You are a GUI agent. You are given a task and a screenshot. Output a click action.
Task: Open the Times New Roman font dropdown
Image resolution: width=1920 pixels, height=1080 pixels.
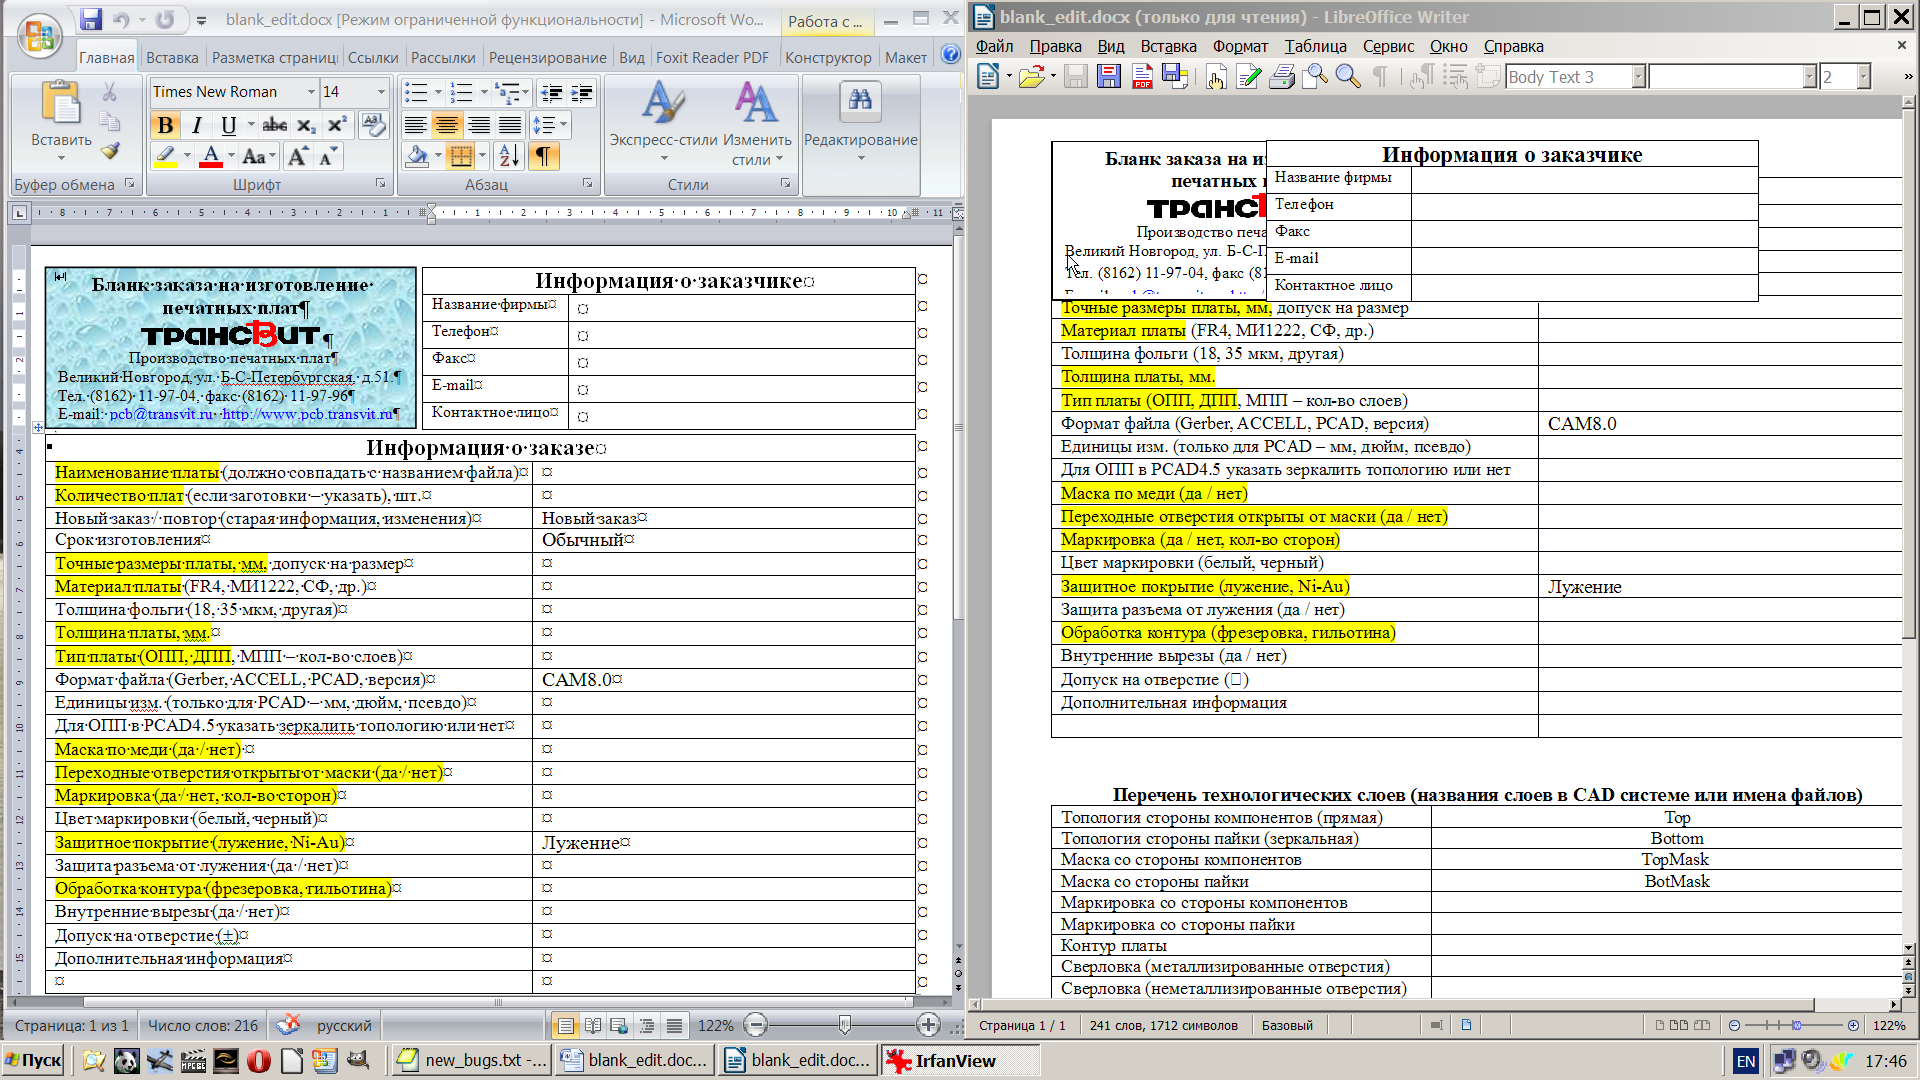click(311, 92)
